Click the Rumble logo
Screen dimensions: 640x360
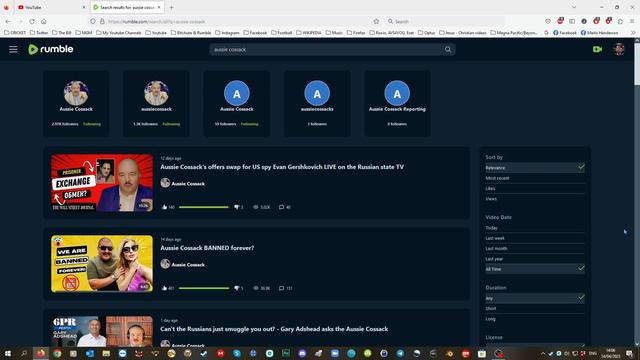[51, 49]
